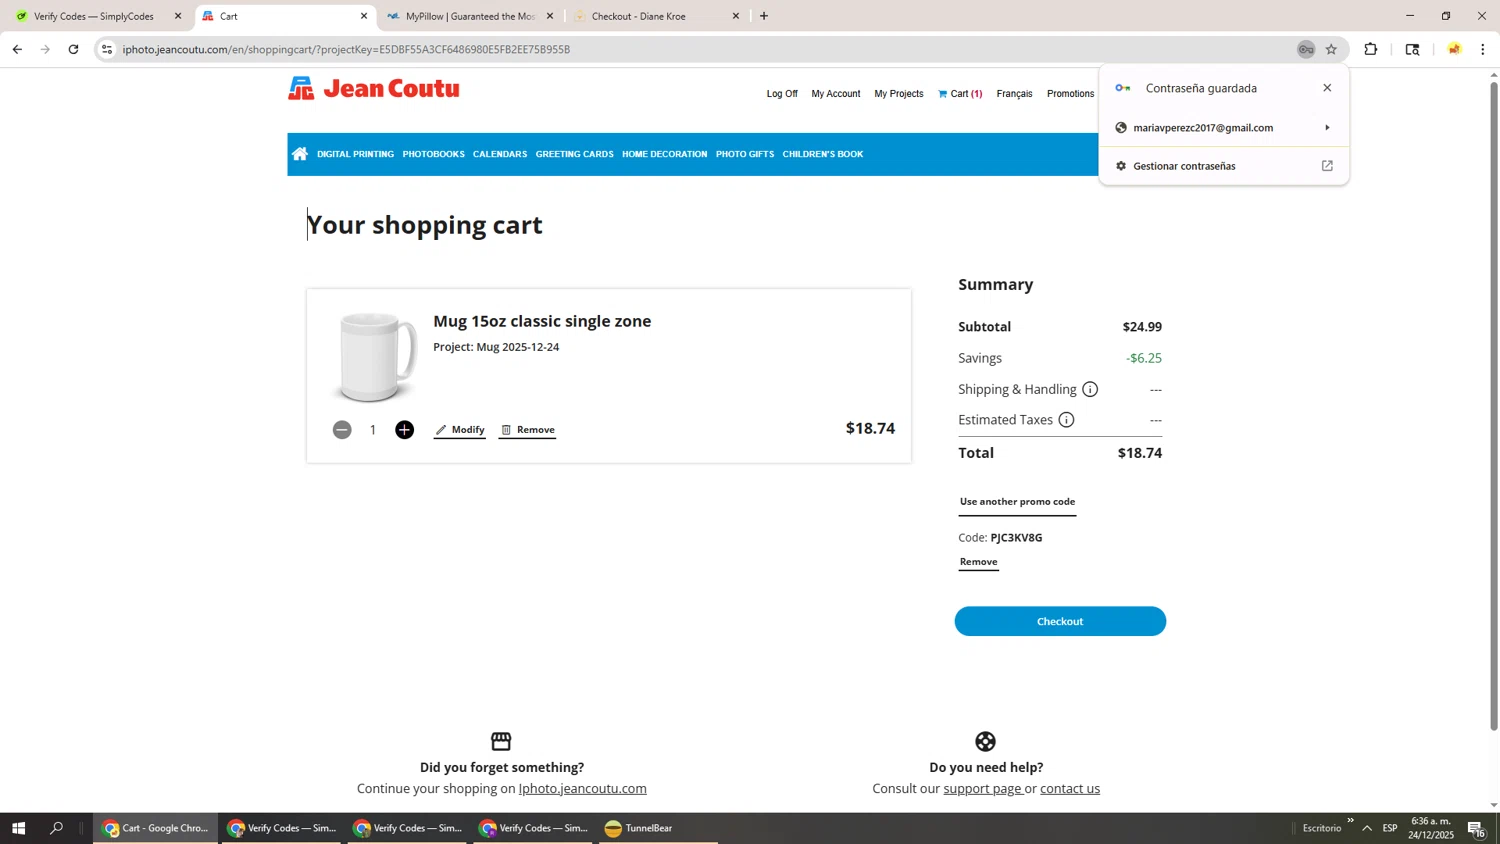Click the page vertical scrollbar
1500x844 pixels.
coord(1494,405)
